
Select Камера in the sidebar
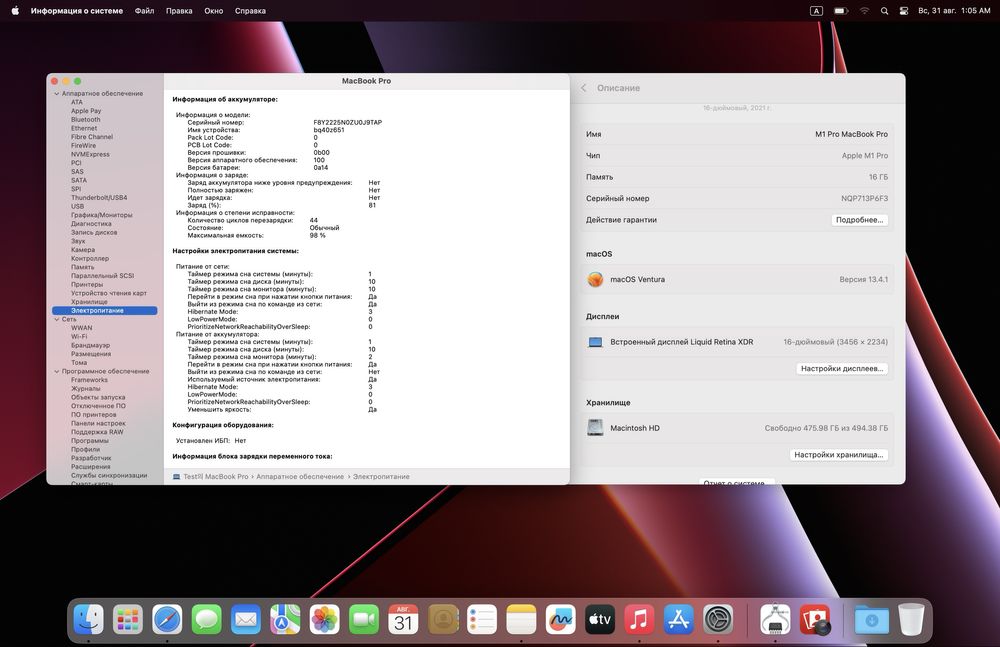(x=83, y=250)
